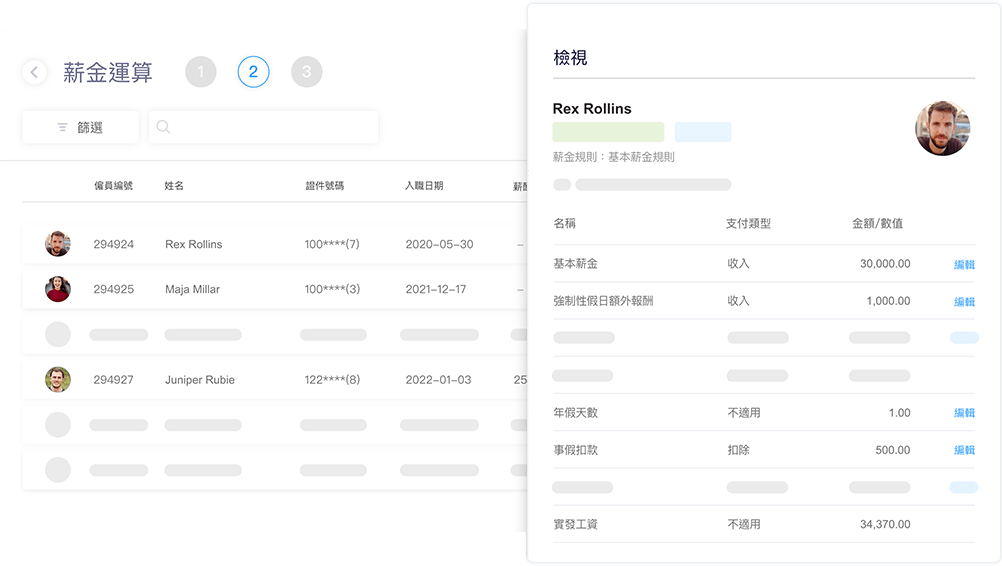1002x566 pixels.
Task: Edit the 強制性假日額外報酬 row
Action: click(964, 302)
